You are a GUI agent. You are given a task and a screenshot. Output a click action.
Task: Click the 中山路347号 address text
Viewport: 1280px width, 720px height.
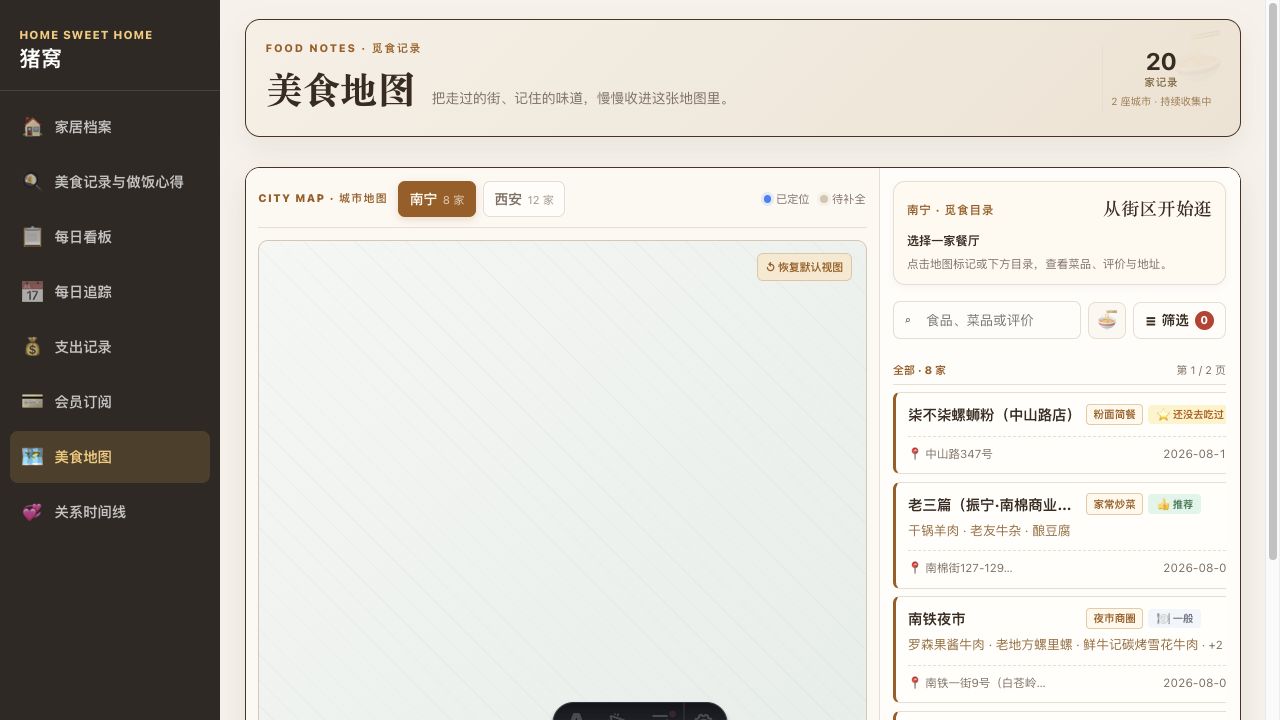pyautogui.click(x=959, y=454)
